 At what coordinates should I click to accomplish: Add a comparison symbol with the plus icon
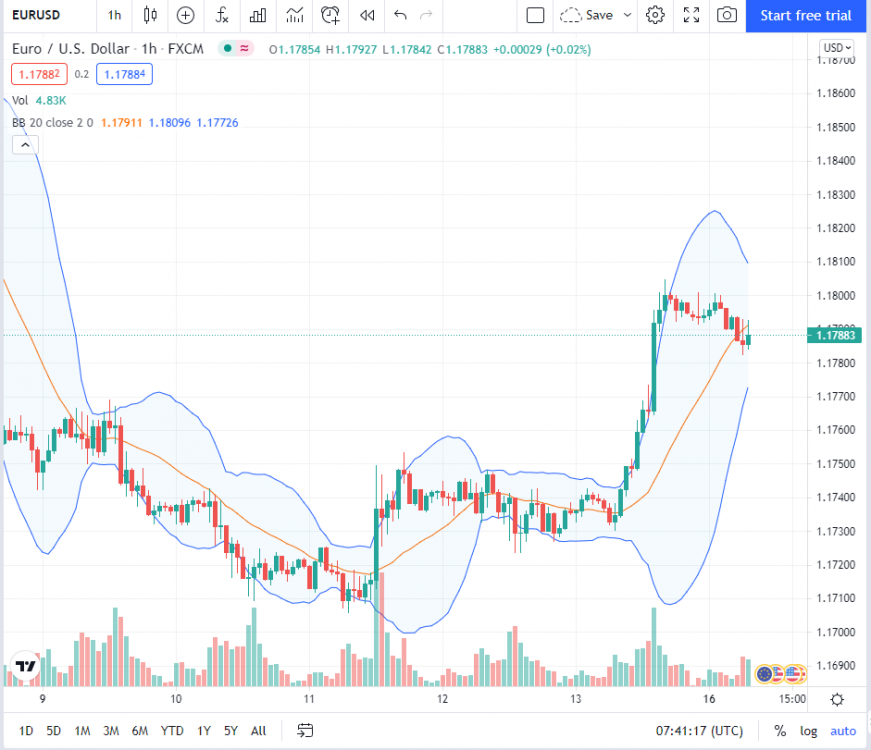(184, 16)
